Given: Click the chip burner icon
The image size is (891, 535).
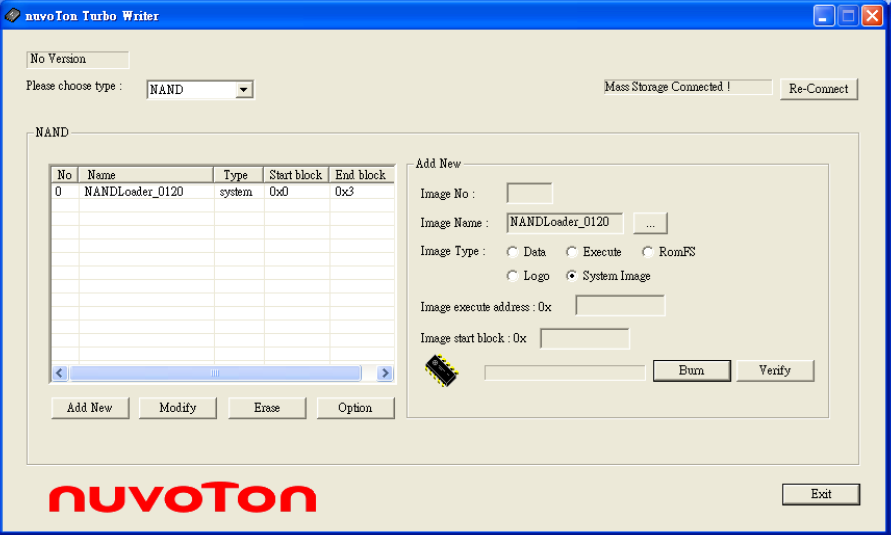Looking at the screenshot, I should pos(442,371).
